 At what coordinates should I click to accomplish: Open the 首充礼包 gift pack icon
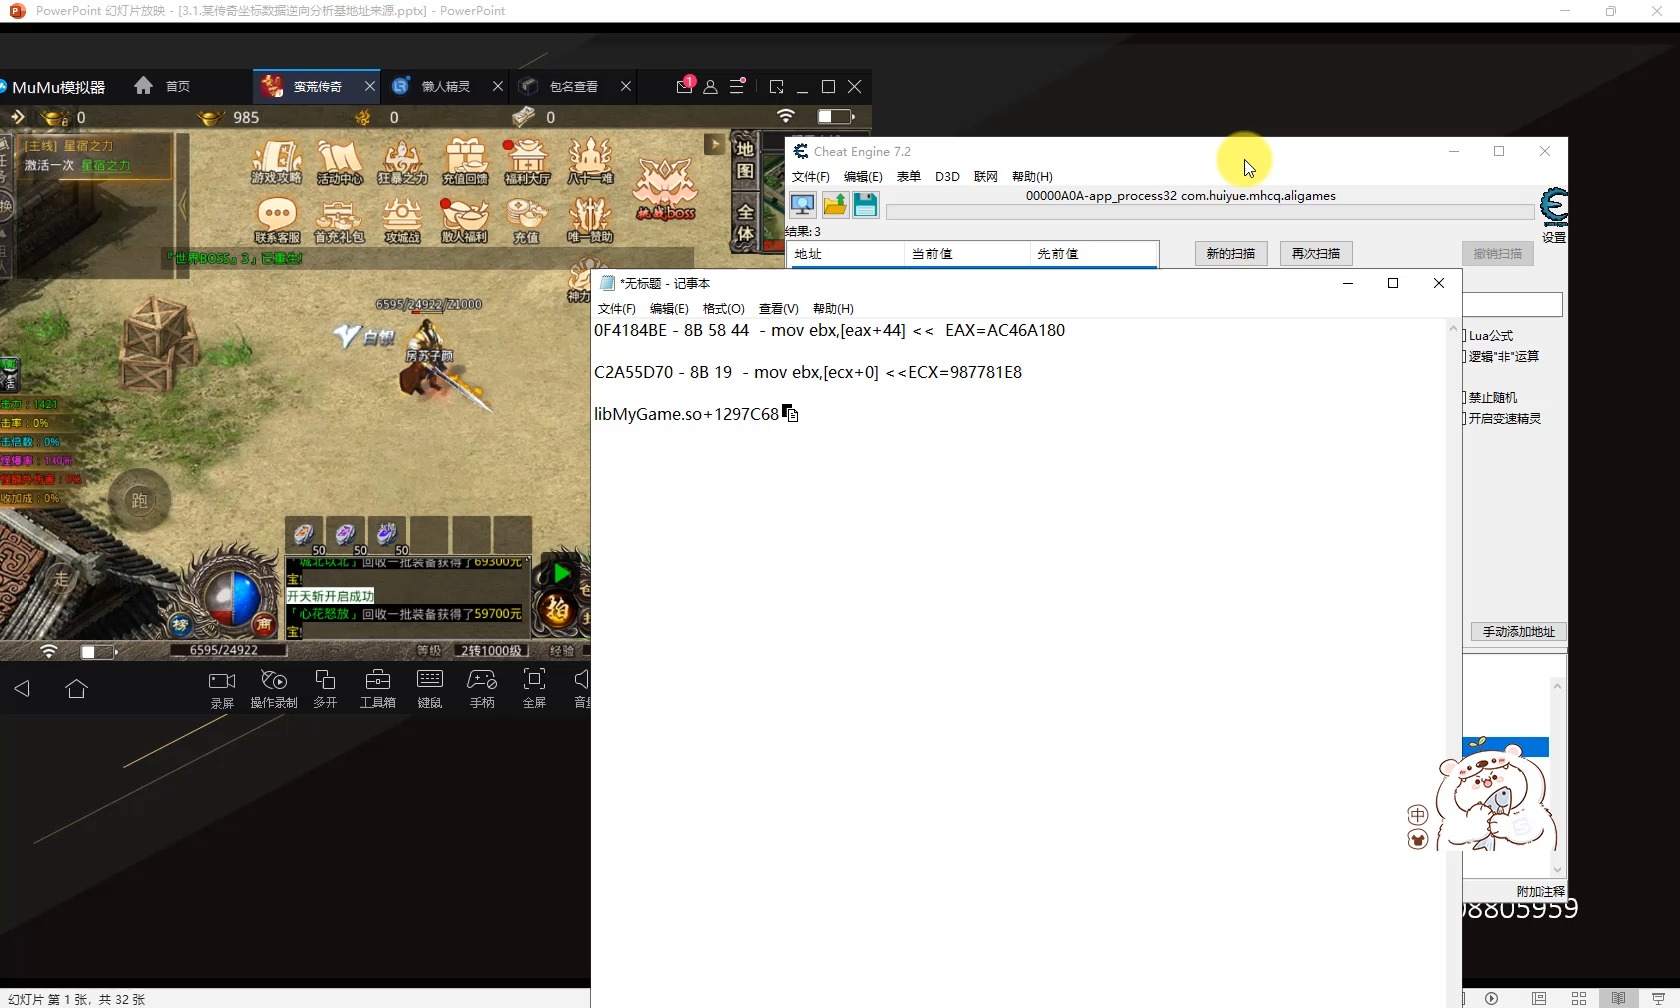click(x=340, y=221)
